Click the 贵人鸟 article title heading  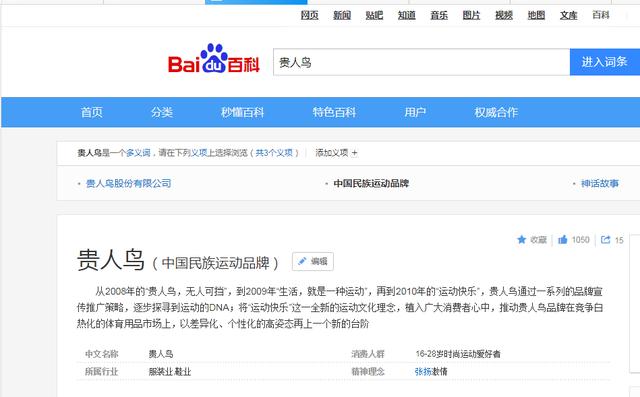[111, 260]
